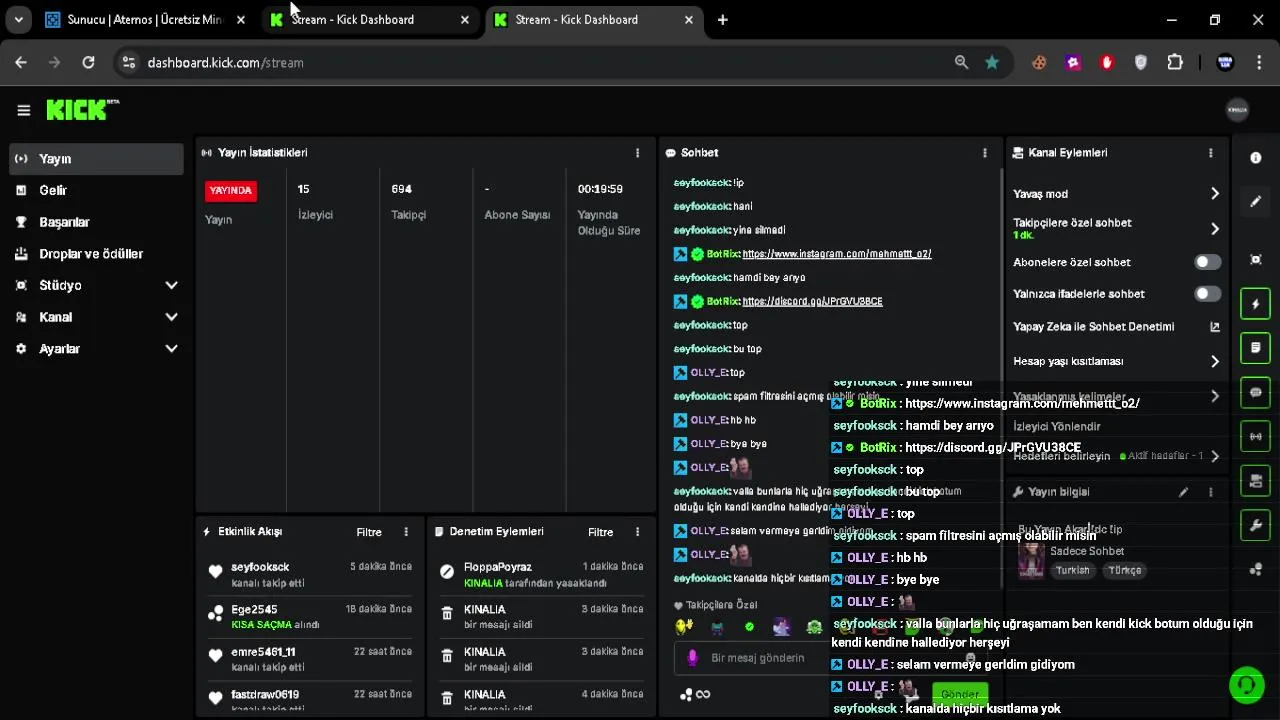Toggle the lightning bolt widget in right toolbar
This screenshot has height=720, width=1280.
pyautogui.click(x=1256, y=304)
